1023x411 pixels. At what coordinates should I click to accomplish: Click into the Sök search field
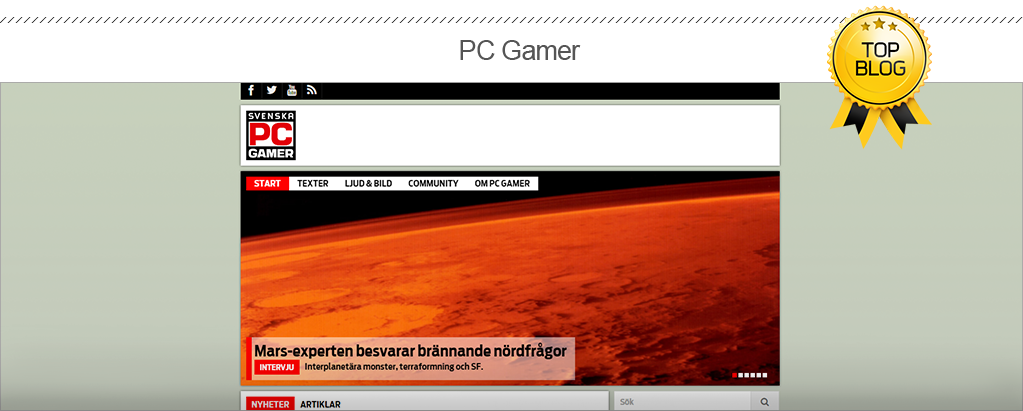pyautogui.click(x=680, y=402)
